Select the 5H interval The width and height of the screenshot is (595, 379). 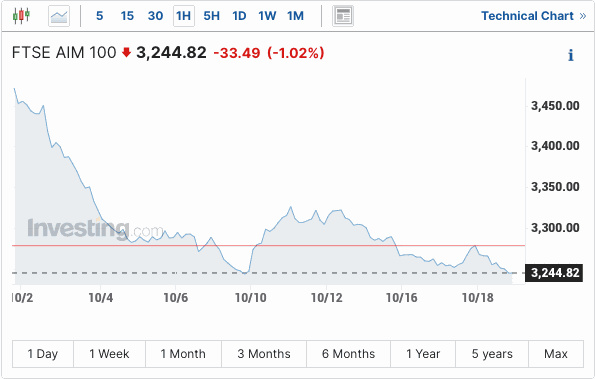pyautogui.click(x=211, y=16)
